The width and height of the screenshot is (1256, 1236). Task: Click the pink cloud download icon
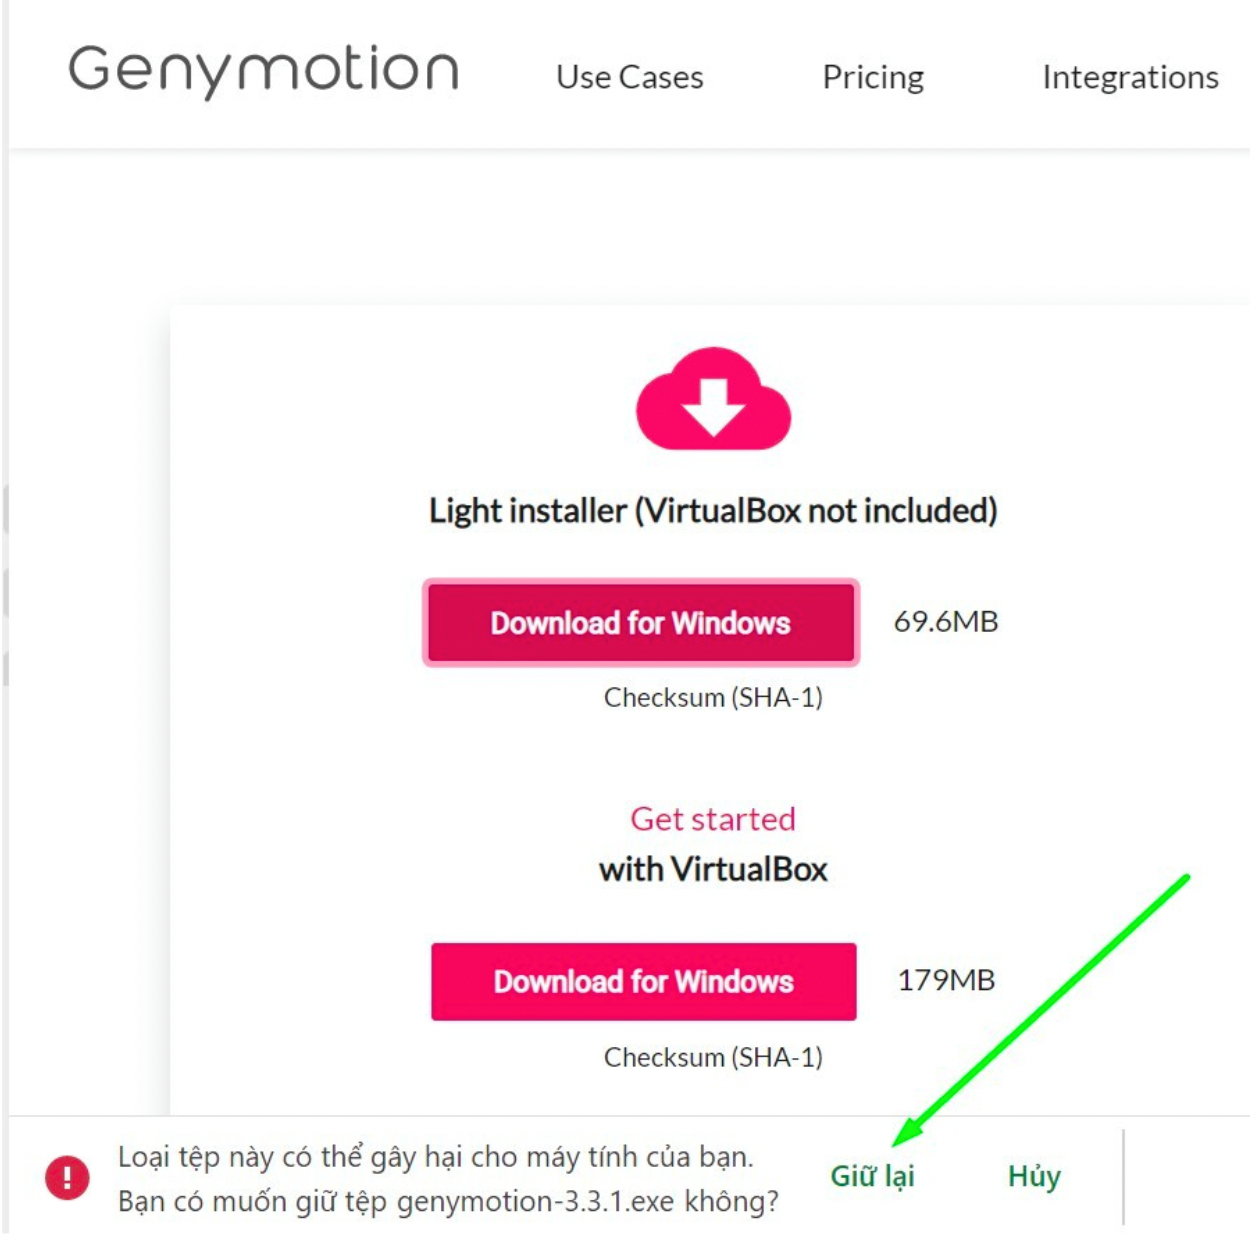(x=713, y=398)
